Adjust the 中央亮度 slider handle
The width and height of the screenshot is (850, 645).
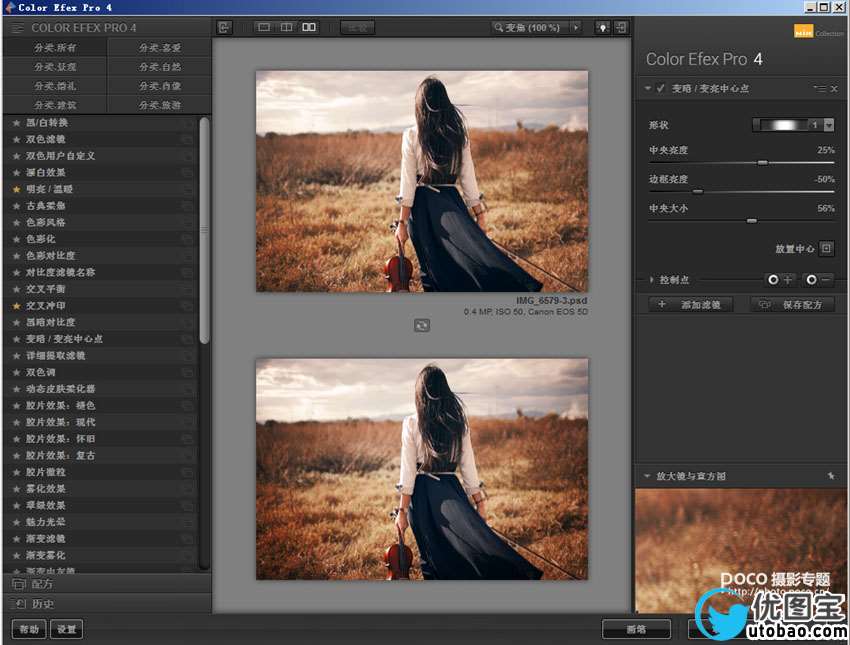(x=763, y=163)
